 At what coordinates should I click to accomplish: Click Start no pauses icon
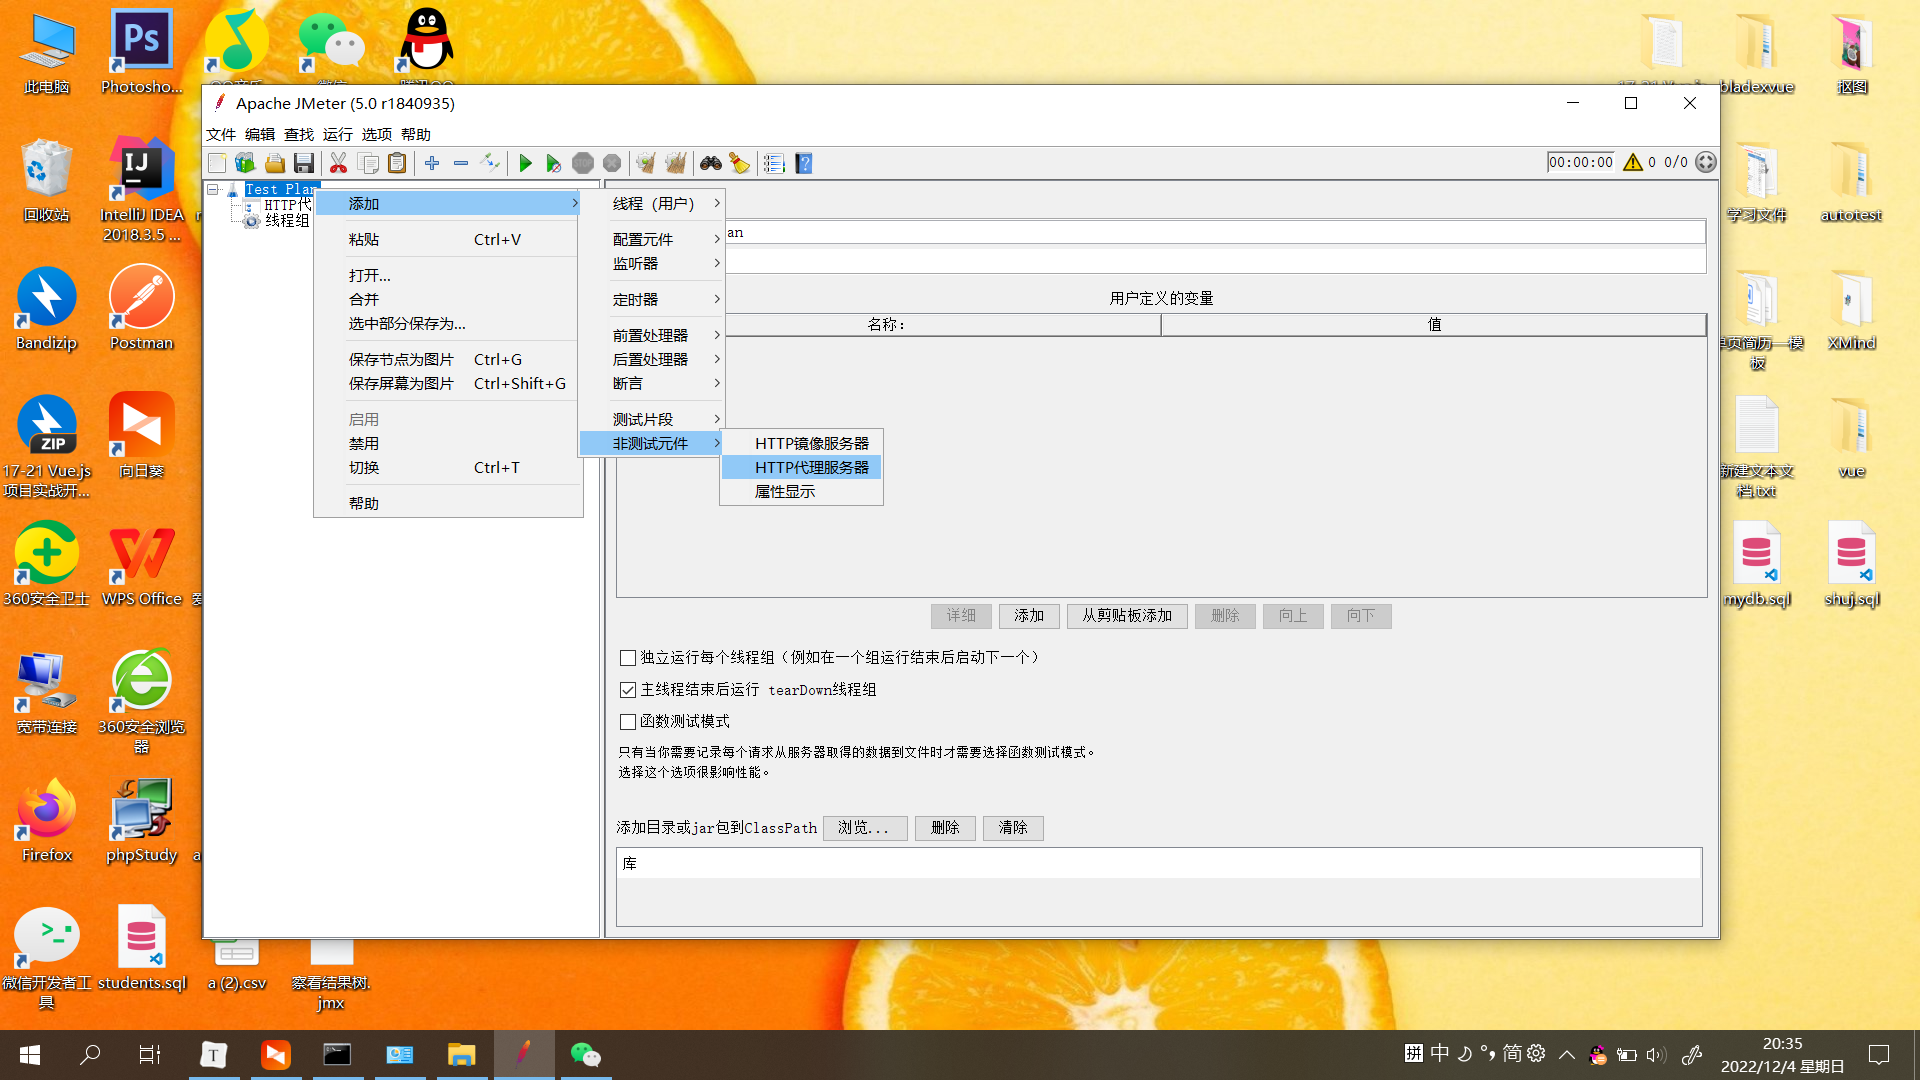click(553, 163)
